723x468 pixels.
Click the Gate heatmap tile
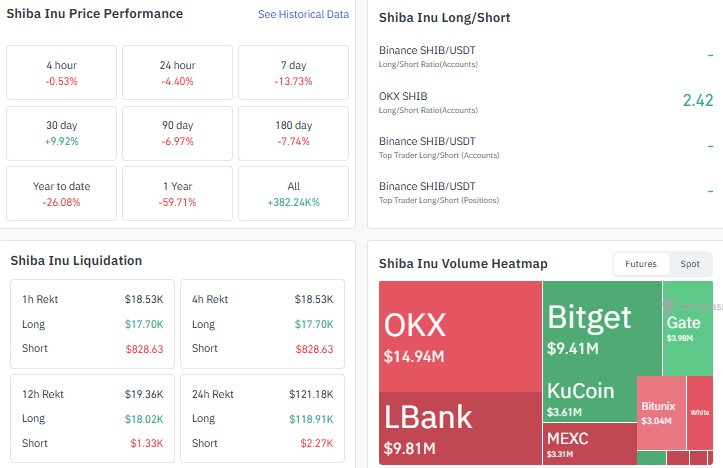click(x=688, y=328)
